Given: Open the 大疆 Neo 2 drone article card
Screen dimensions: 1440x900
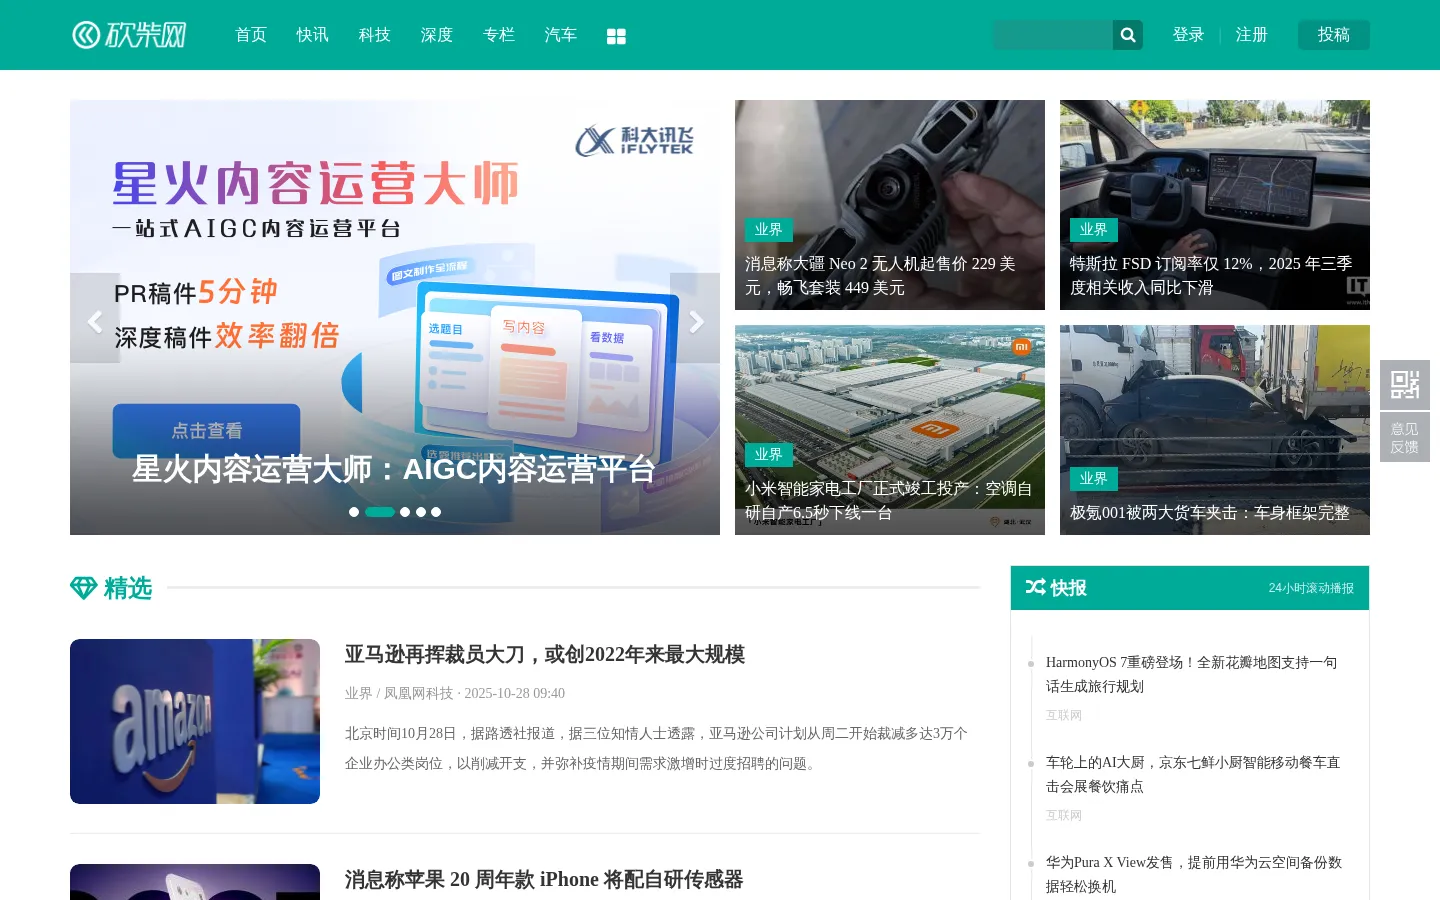Looking at the screenshot, I should (x=890, y=205).
